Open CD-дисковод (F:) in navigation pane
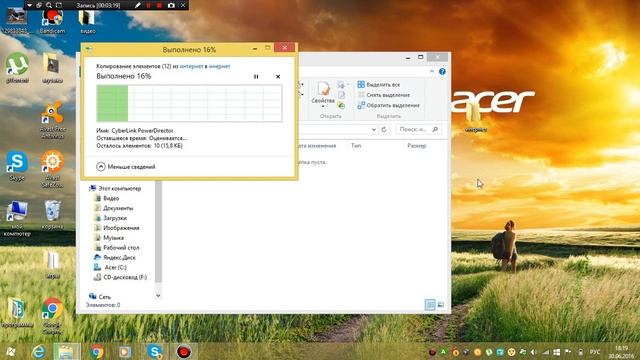The width and height of the screenshot is (640, 360). click(120, 277)
